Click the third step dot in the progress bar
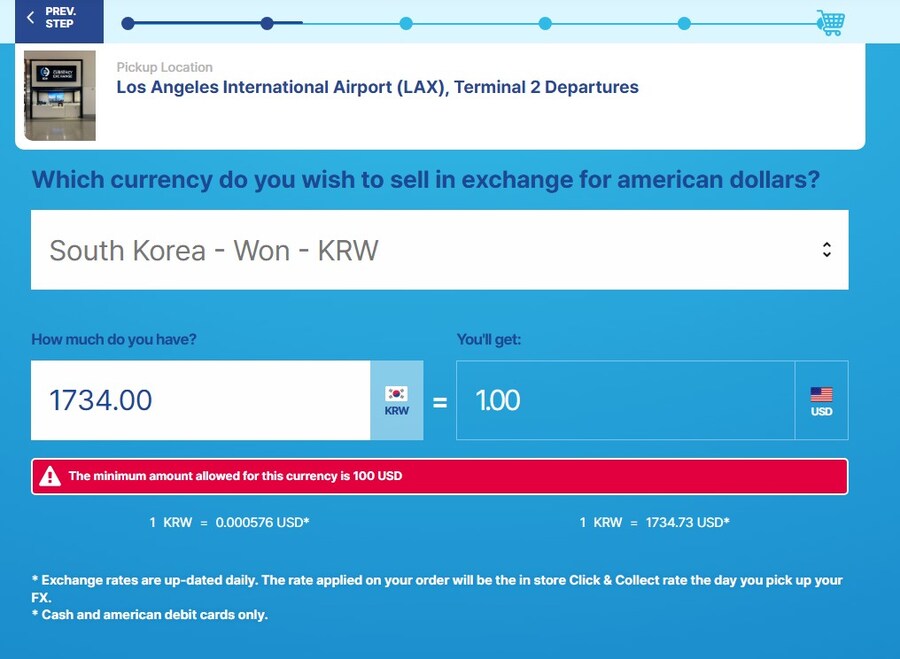This screenshot has width=900, height=659. tap(405, 23)
